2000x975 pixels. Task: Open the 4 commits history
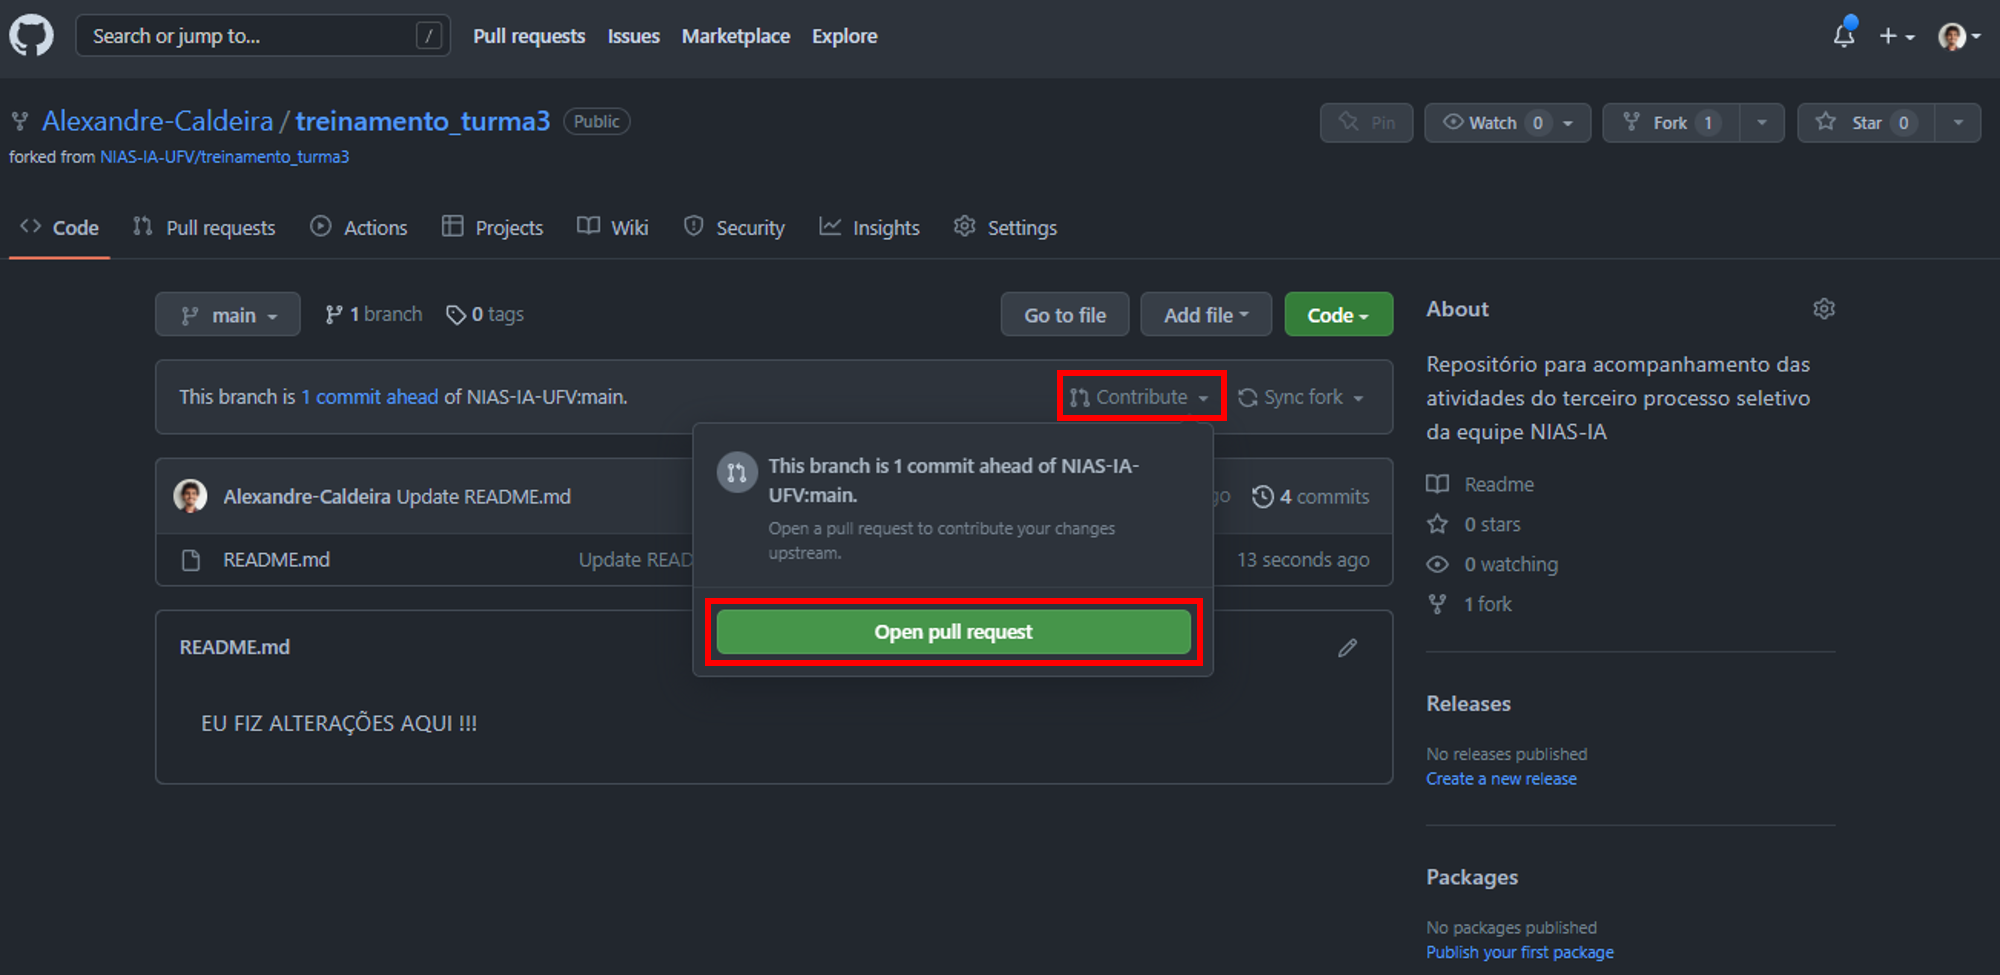pyautogui.click(x=1310, y=496)
